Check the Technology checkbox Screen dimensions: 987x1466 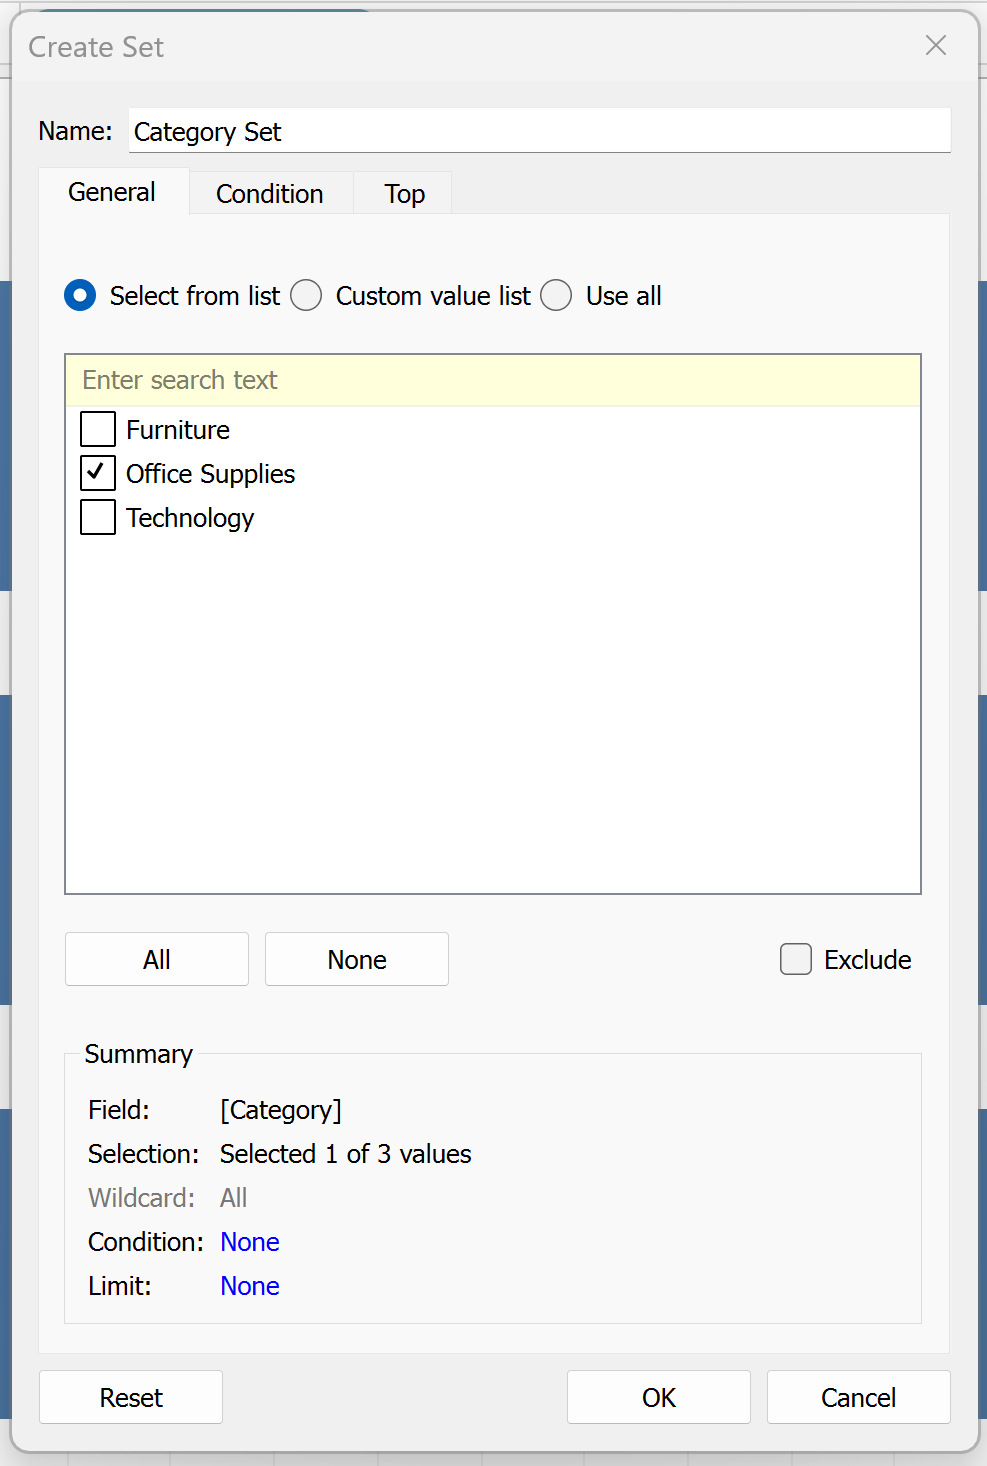tap(98, 518)
